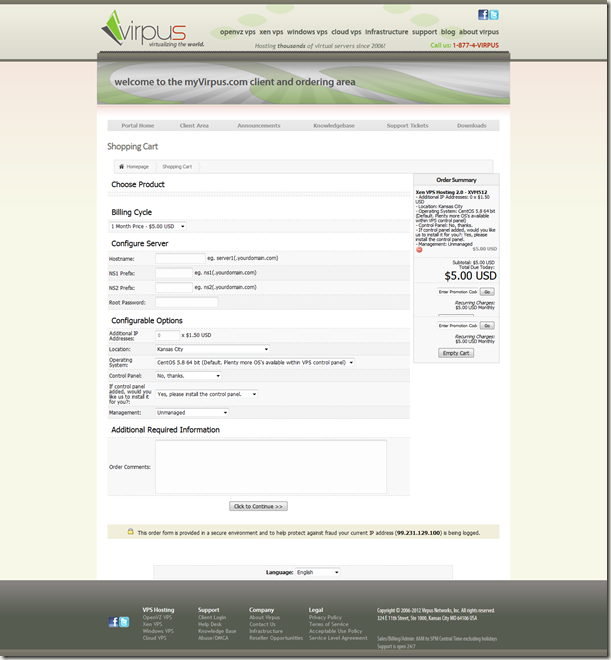This screenshot has width=611, height=660.
Task: Open Twitter icon in the footer
Action: coord(124,622)
